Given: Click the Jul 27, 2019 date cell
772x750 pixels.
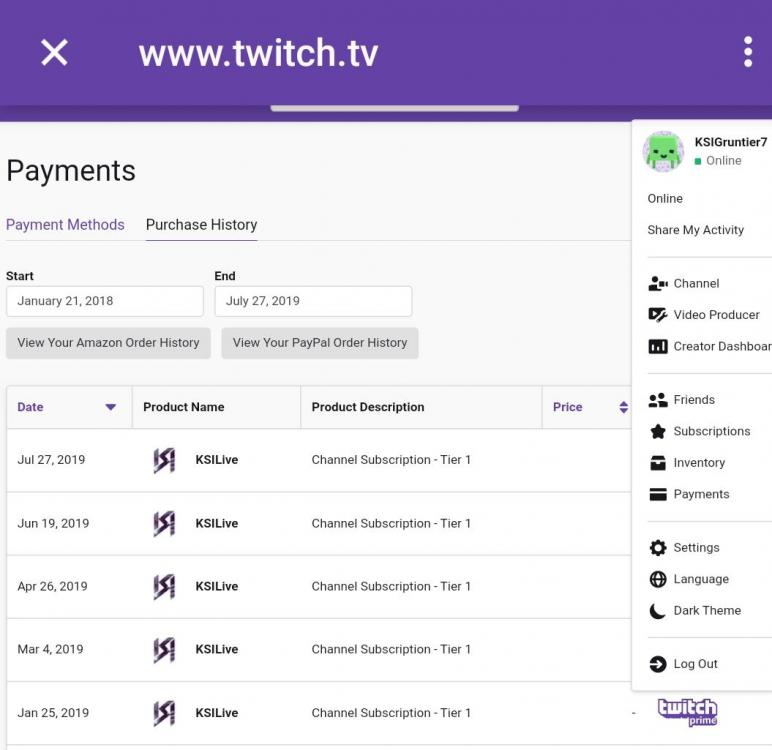Looking at the screenshot, I should coord(51,460).
